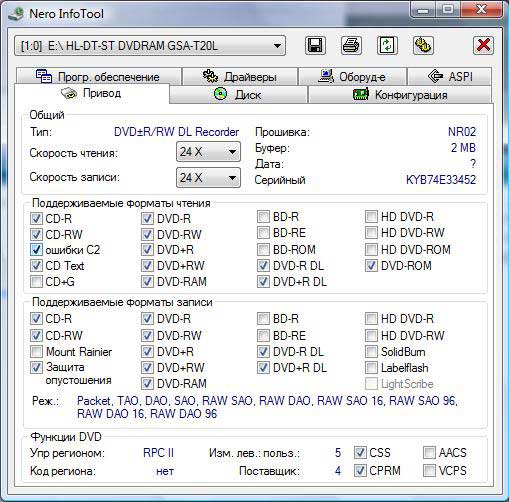Click the floppy disk save icon

tap(315, 45)
